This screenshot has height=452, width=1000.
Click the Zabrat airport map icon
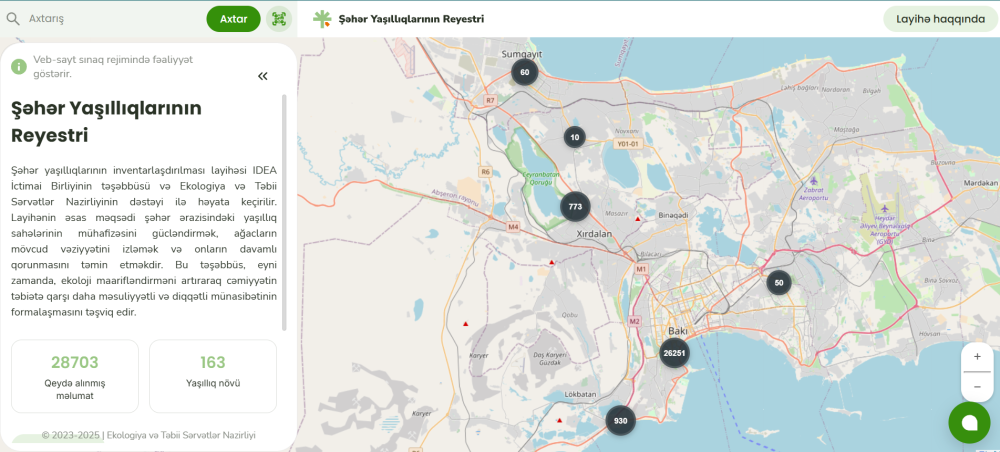pos(814,182)
